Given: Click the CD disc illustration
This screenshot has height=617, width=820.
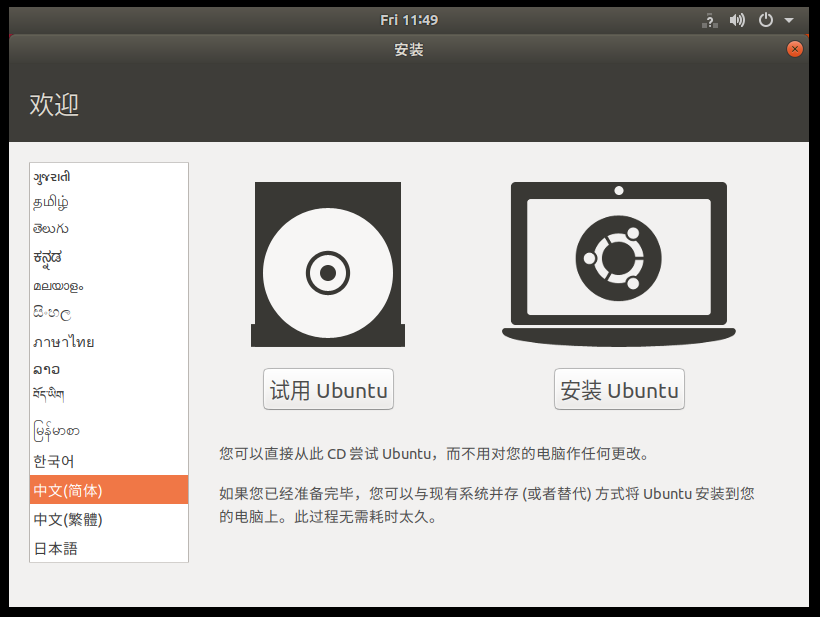Looking at the screenshot, I should [x=328, y=264].
